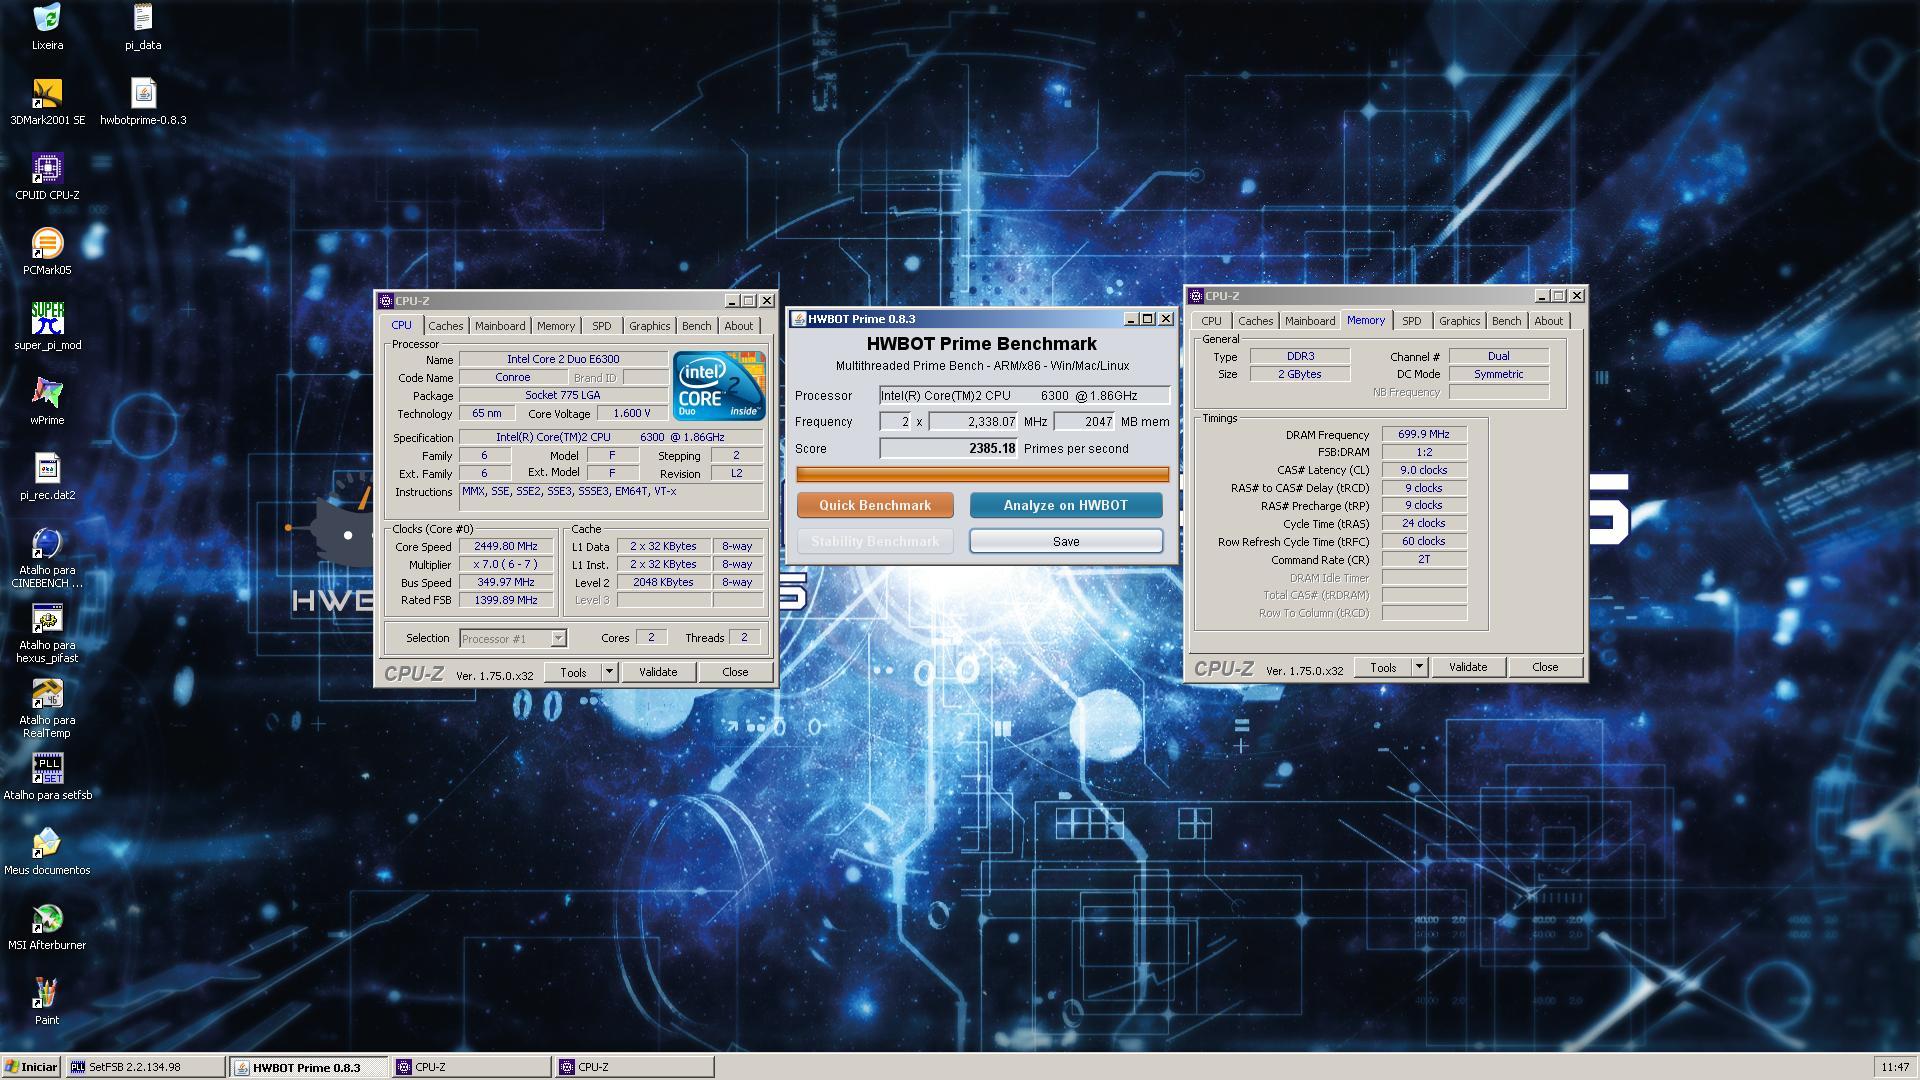Image resolution: width=1920 pixels, height=1080 pixels.
Task: Open the SPD tab in the left CPU-Z
Action: [601, 326]
